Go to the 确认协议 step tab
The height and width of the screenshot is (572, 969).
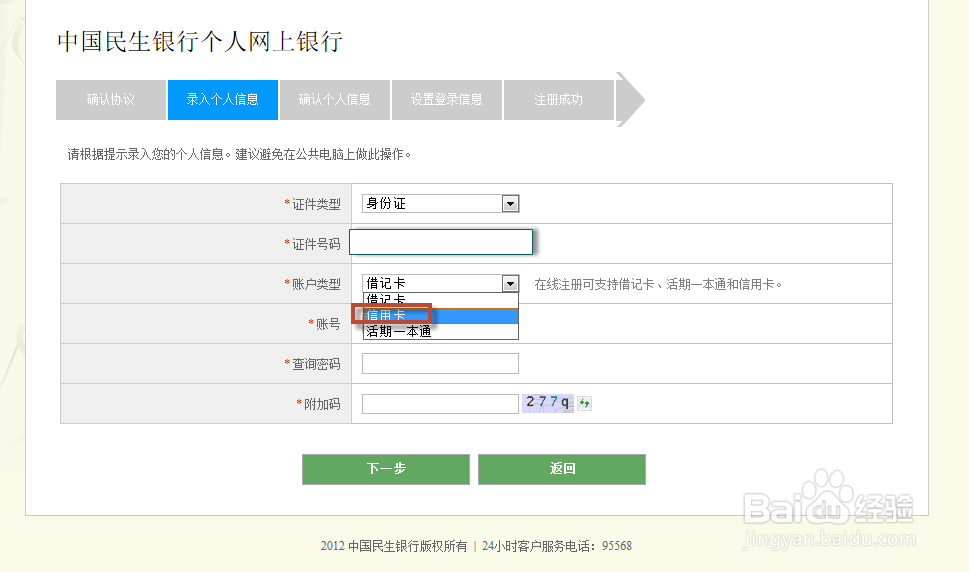pos(110,99)
